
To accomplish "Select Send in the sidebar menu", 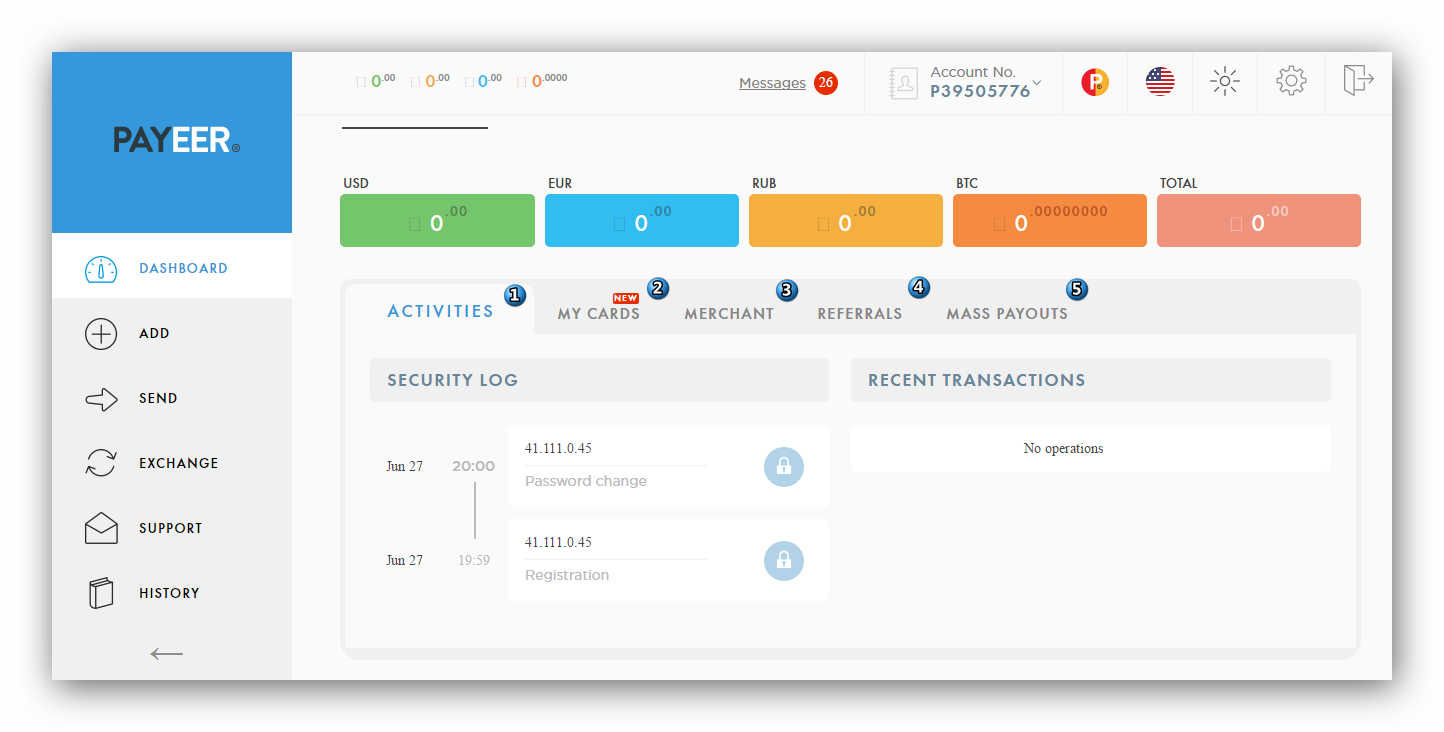I will pyautogui.click(x=172, y=399).
